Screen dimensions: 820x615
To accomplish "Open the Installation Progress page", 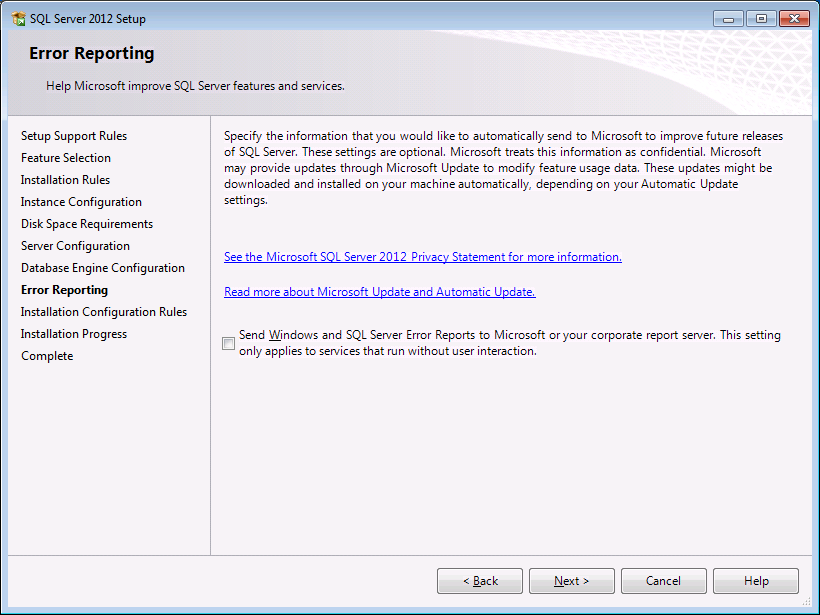I will (73, 333).
